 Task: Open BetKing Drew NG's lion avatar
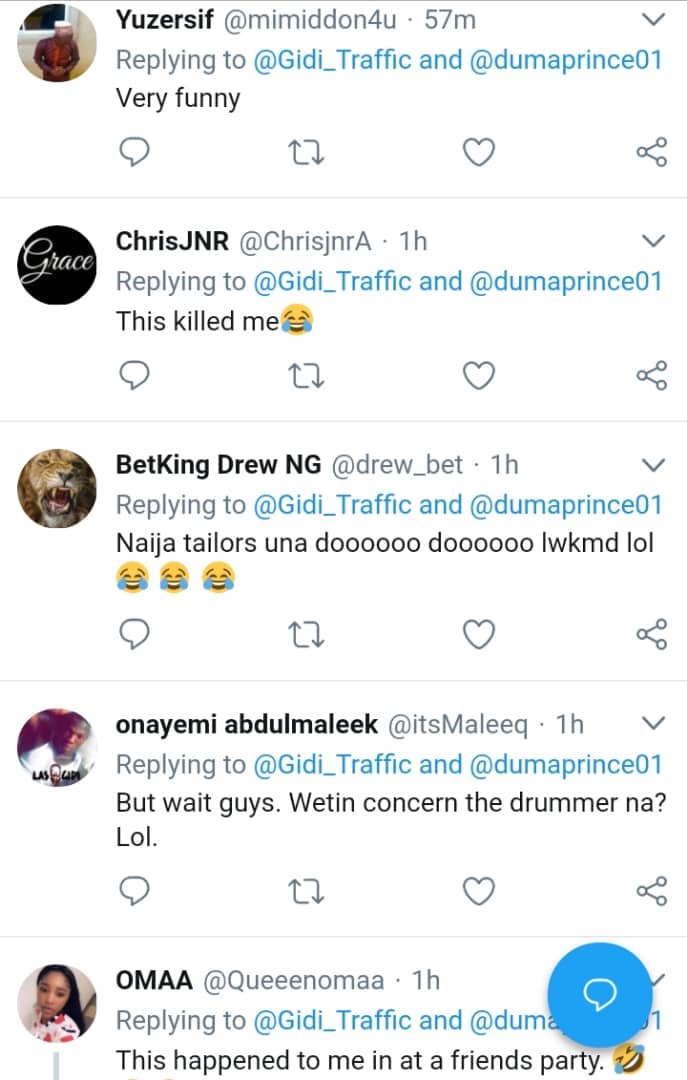58,488
